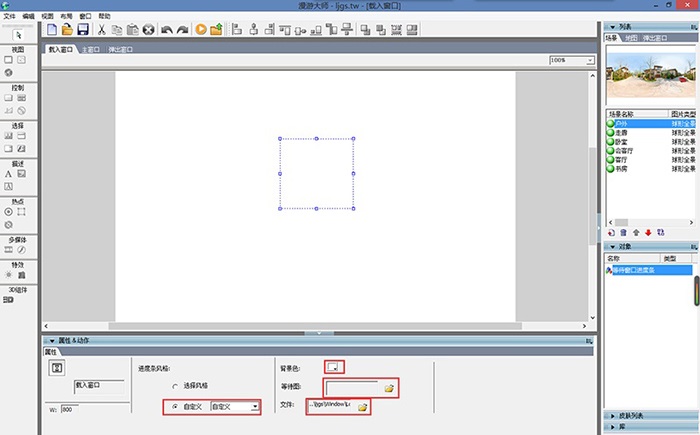Select the 等待窗口进度条 object row
Image resolution: width=700 pixels, height=435 pixels.
coord(649,270)
